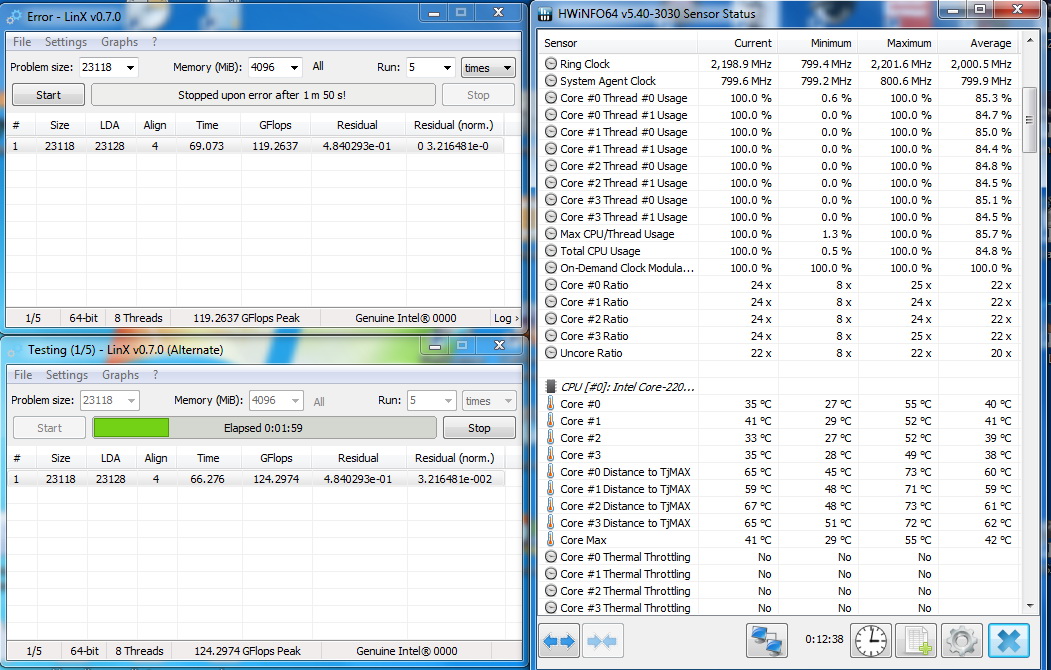Click Residual column header in Testing LinX
1051x670 pixels.
[x=358, y=458]
